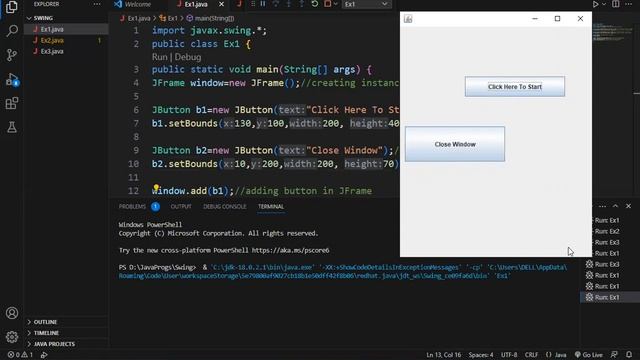Open Ex2.java in the explorer
Viewport: 640px width, 360px height.
(x=52, y=40)
